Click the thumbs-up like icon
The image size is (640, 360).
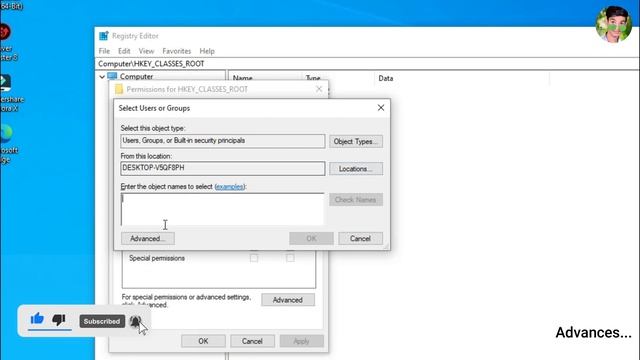pyautogui.click(x=37, y=318)
